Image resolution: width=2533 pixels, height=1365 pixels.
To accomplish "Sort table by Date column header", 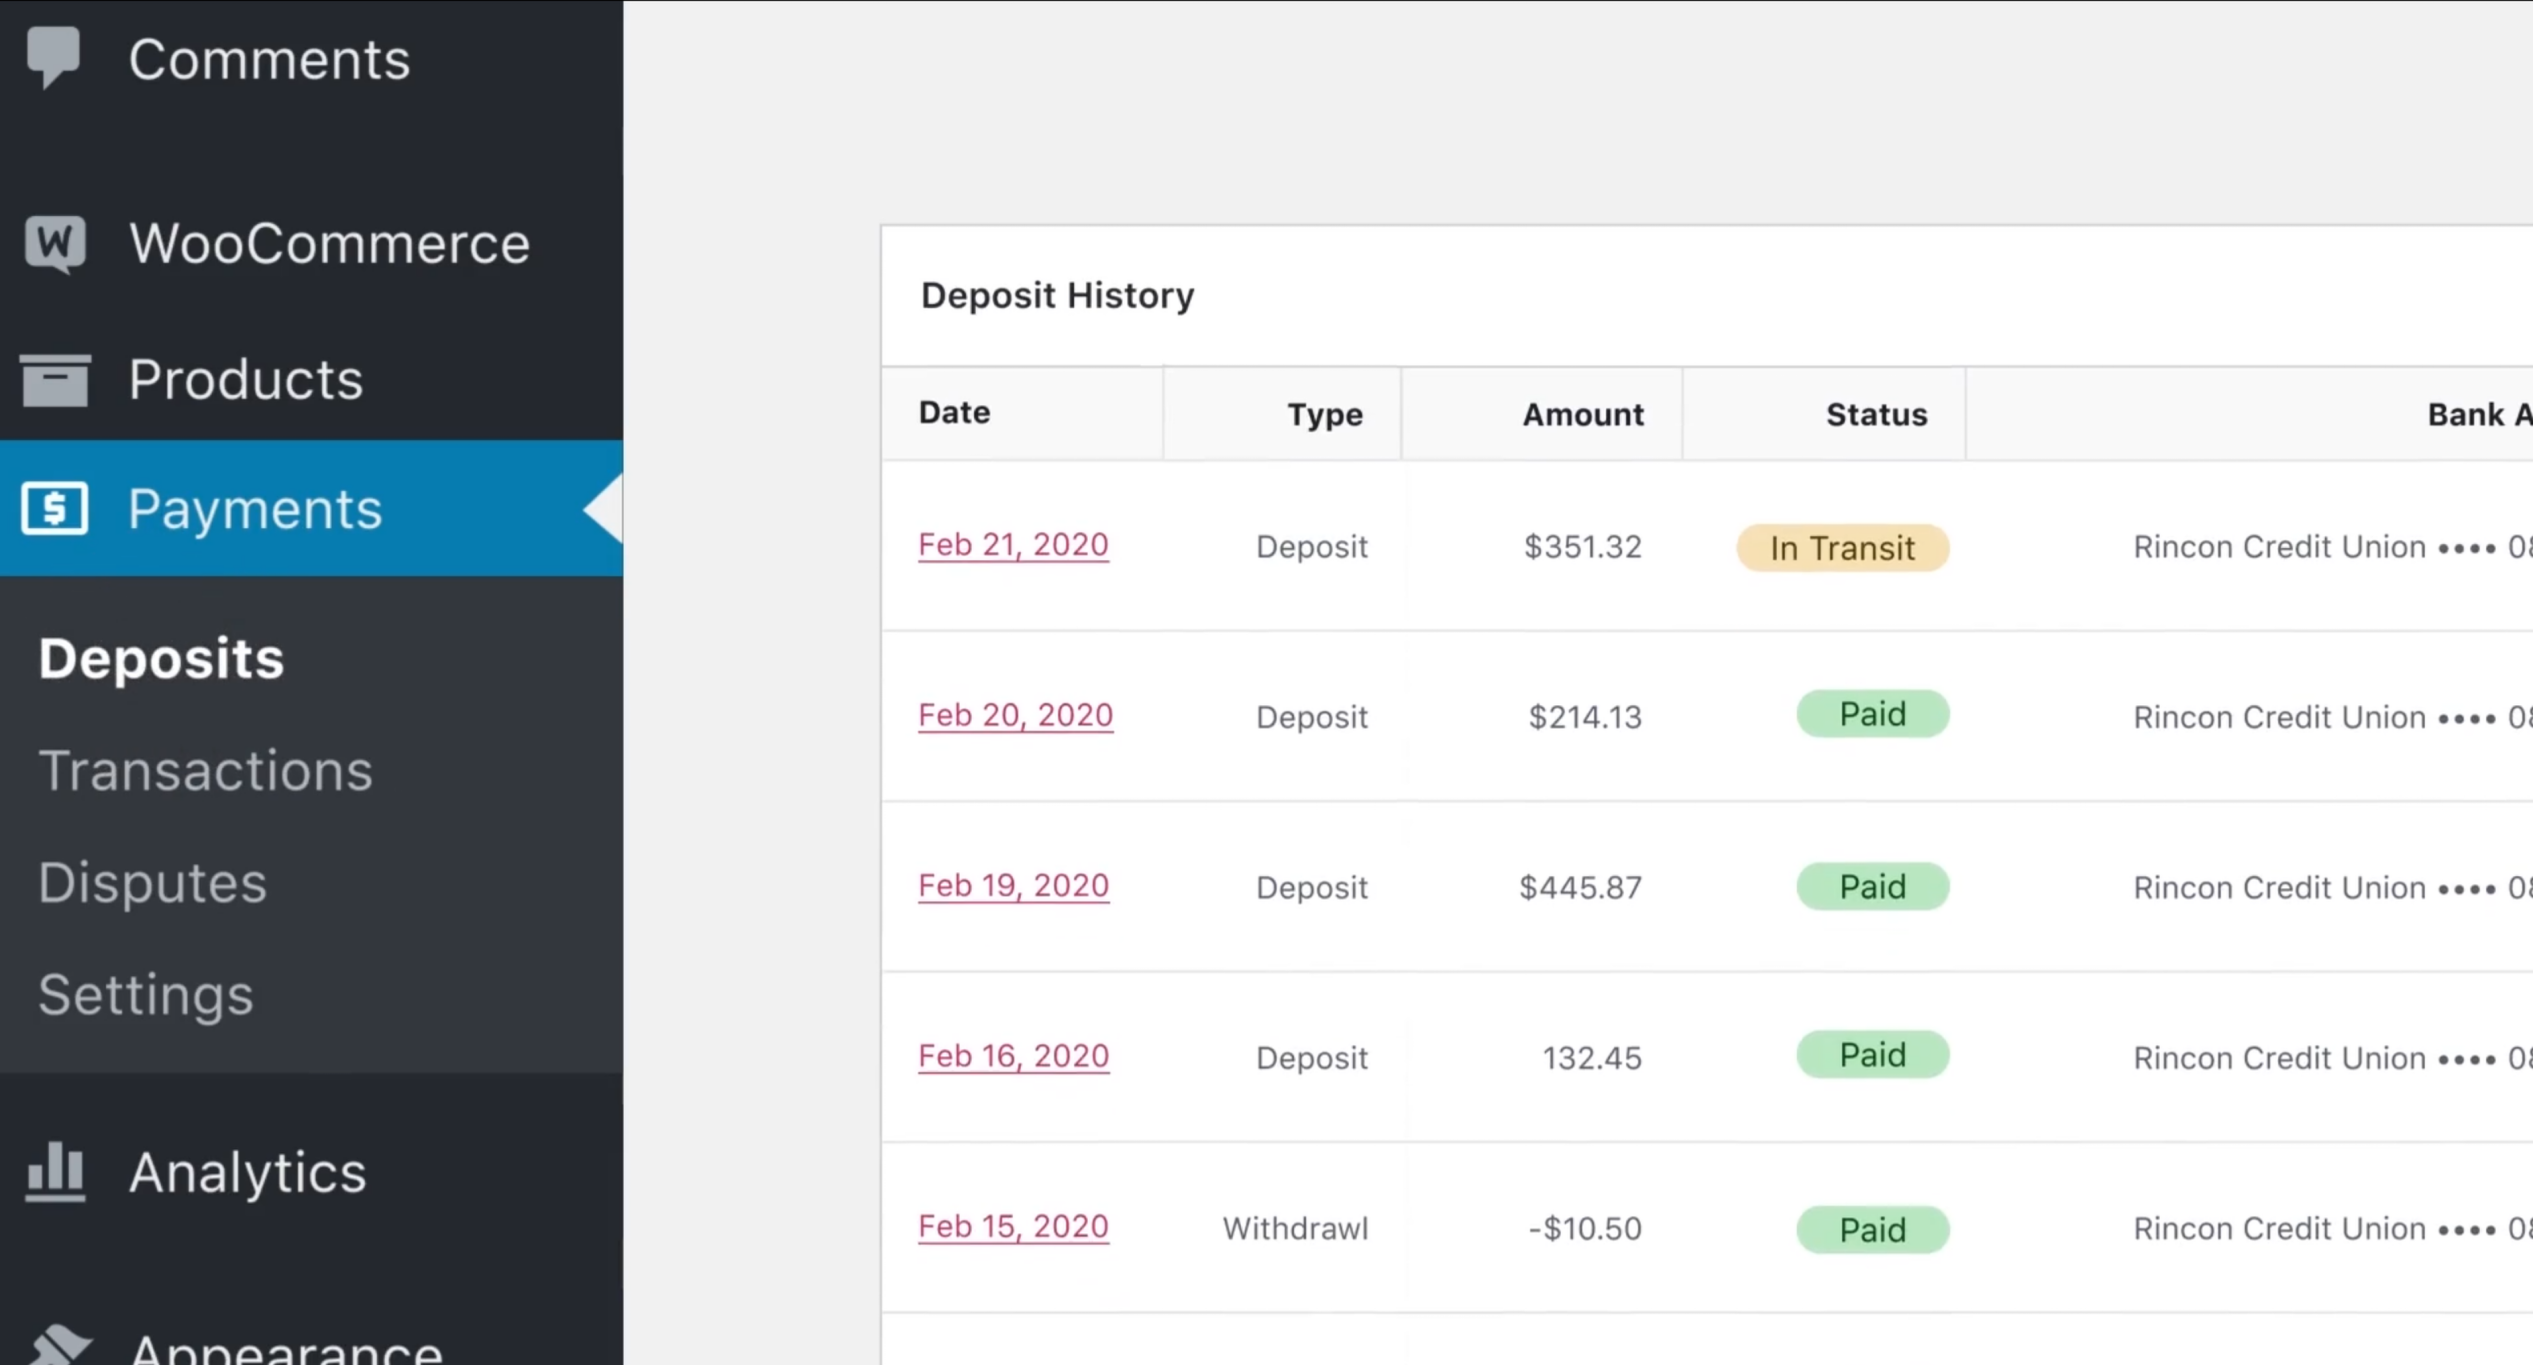I will coord(954,413).
